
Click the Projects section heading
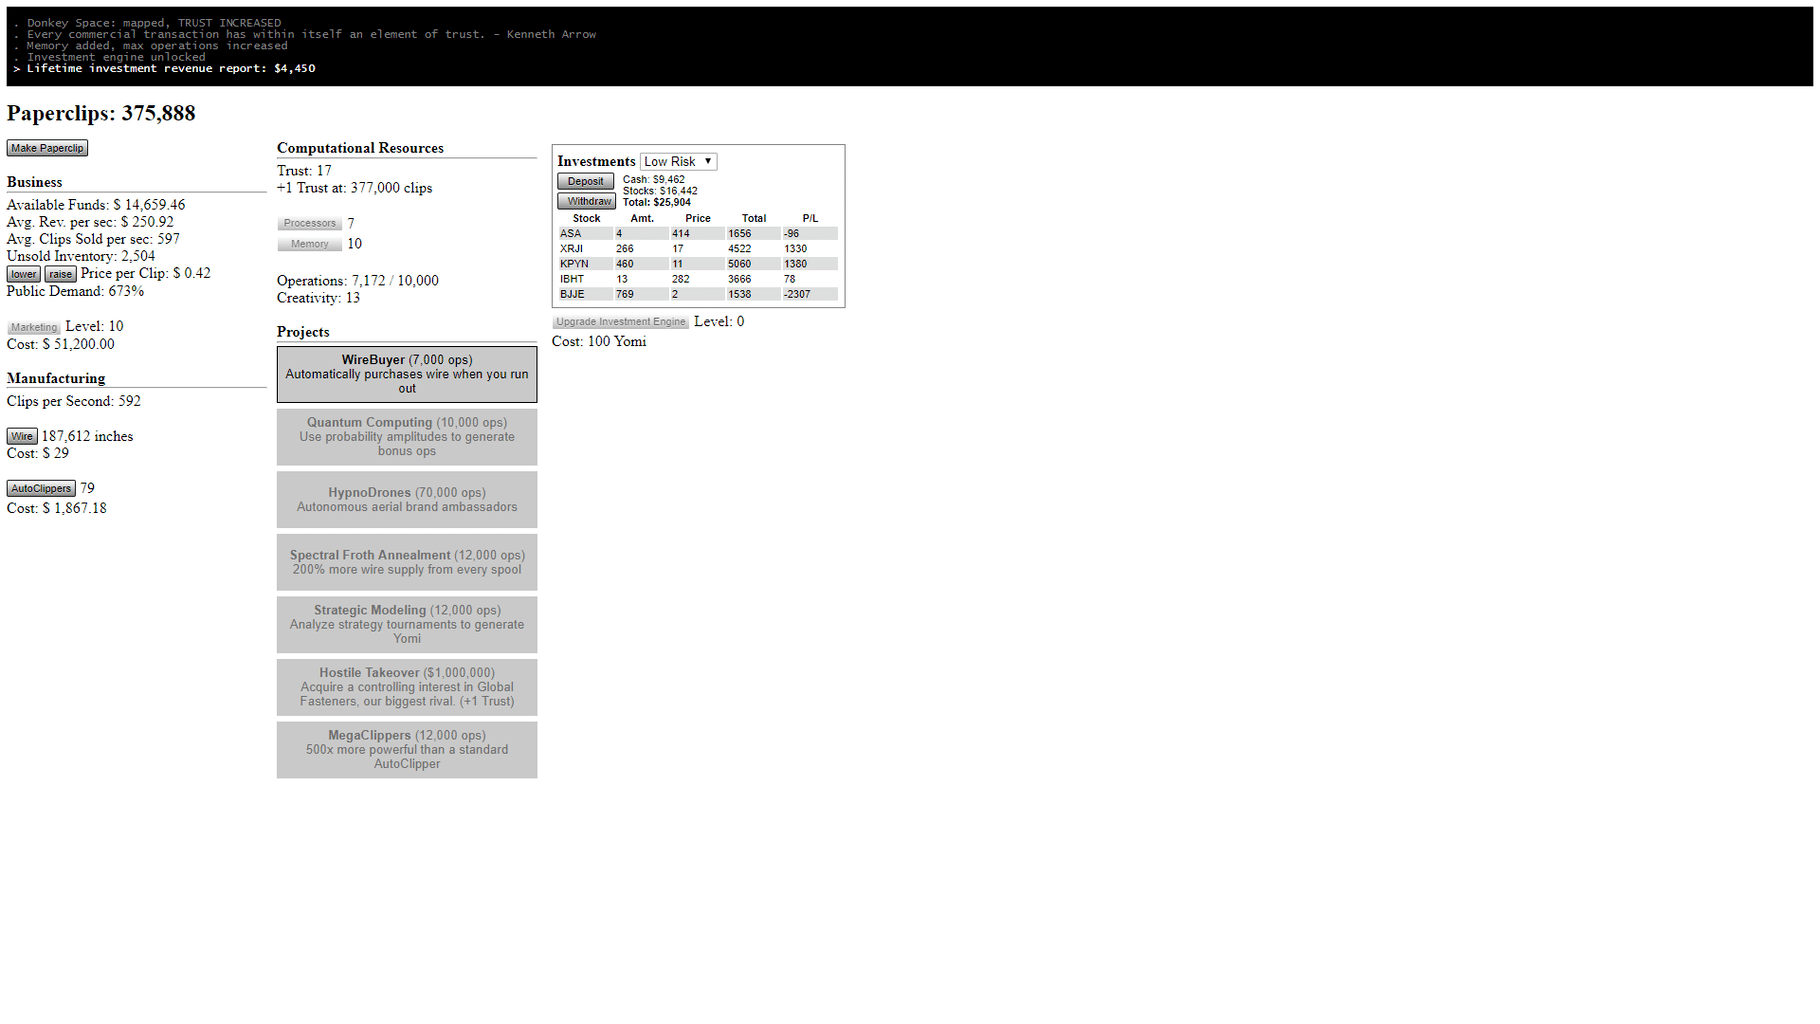coord(303,332)
